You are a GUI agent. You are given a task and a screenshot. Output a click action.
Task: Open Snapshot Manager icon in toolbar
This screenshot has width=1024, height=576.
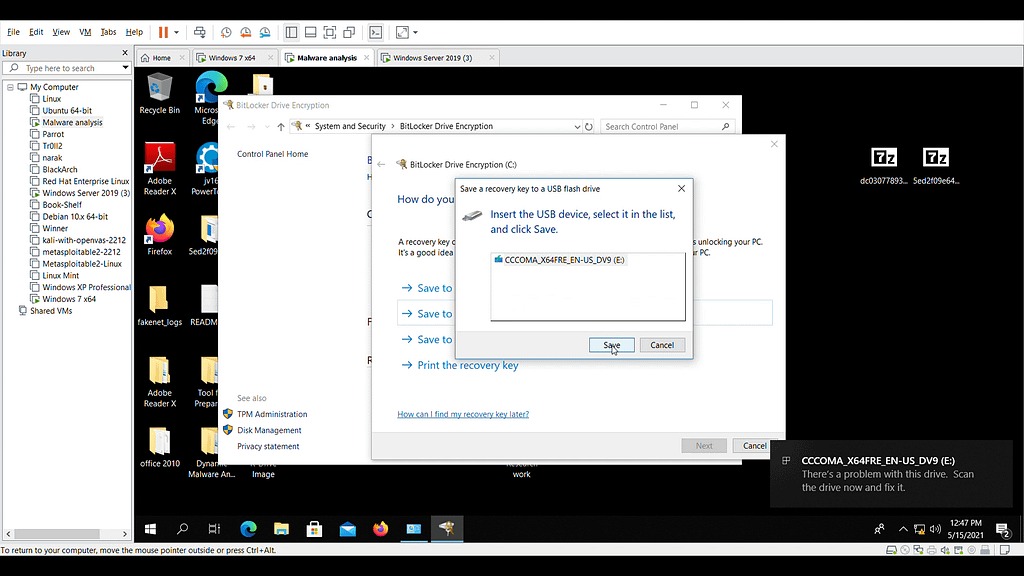click(x=265, y=32)
